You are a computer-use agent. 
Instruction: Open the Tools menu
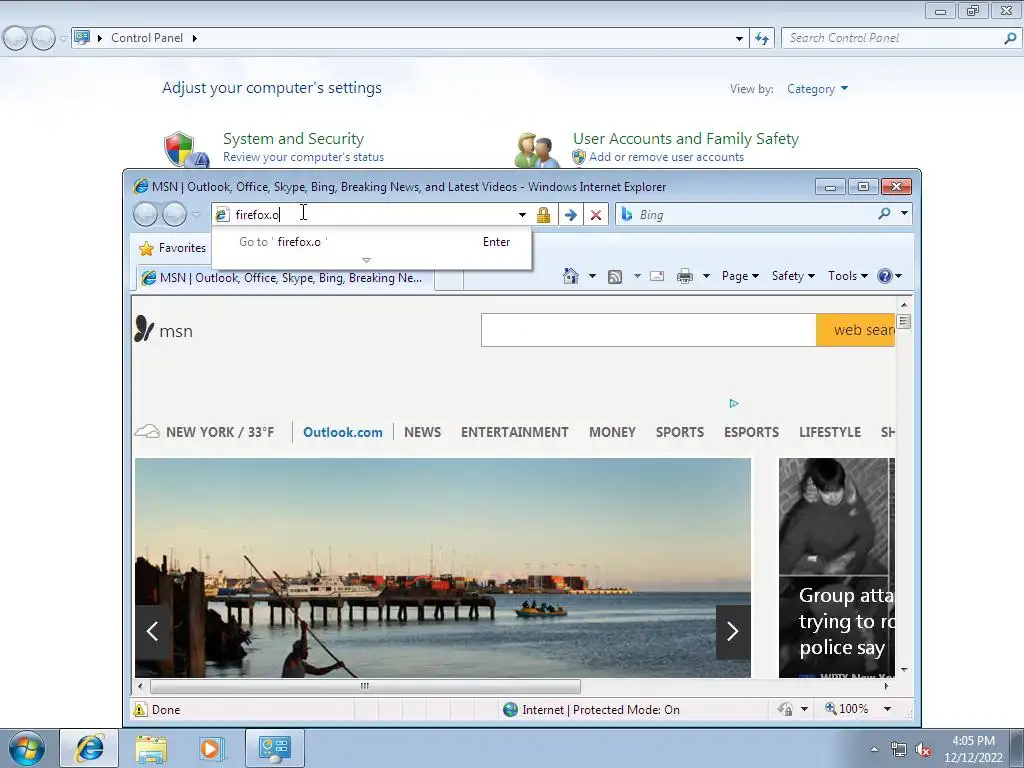[848, 276]
